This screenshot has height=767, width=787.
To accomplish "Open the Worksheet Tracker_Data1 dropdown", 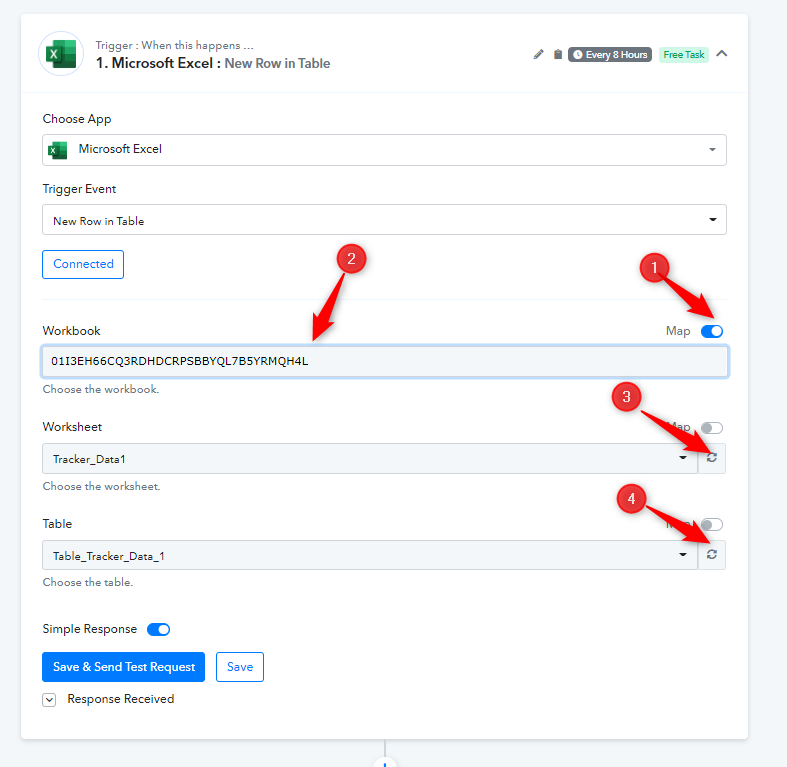I will pos(370,458).
